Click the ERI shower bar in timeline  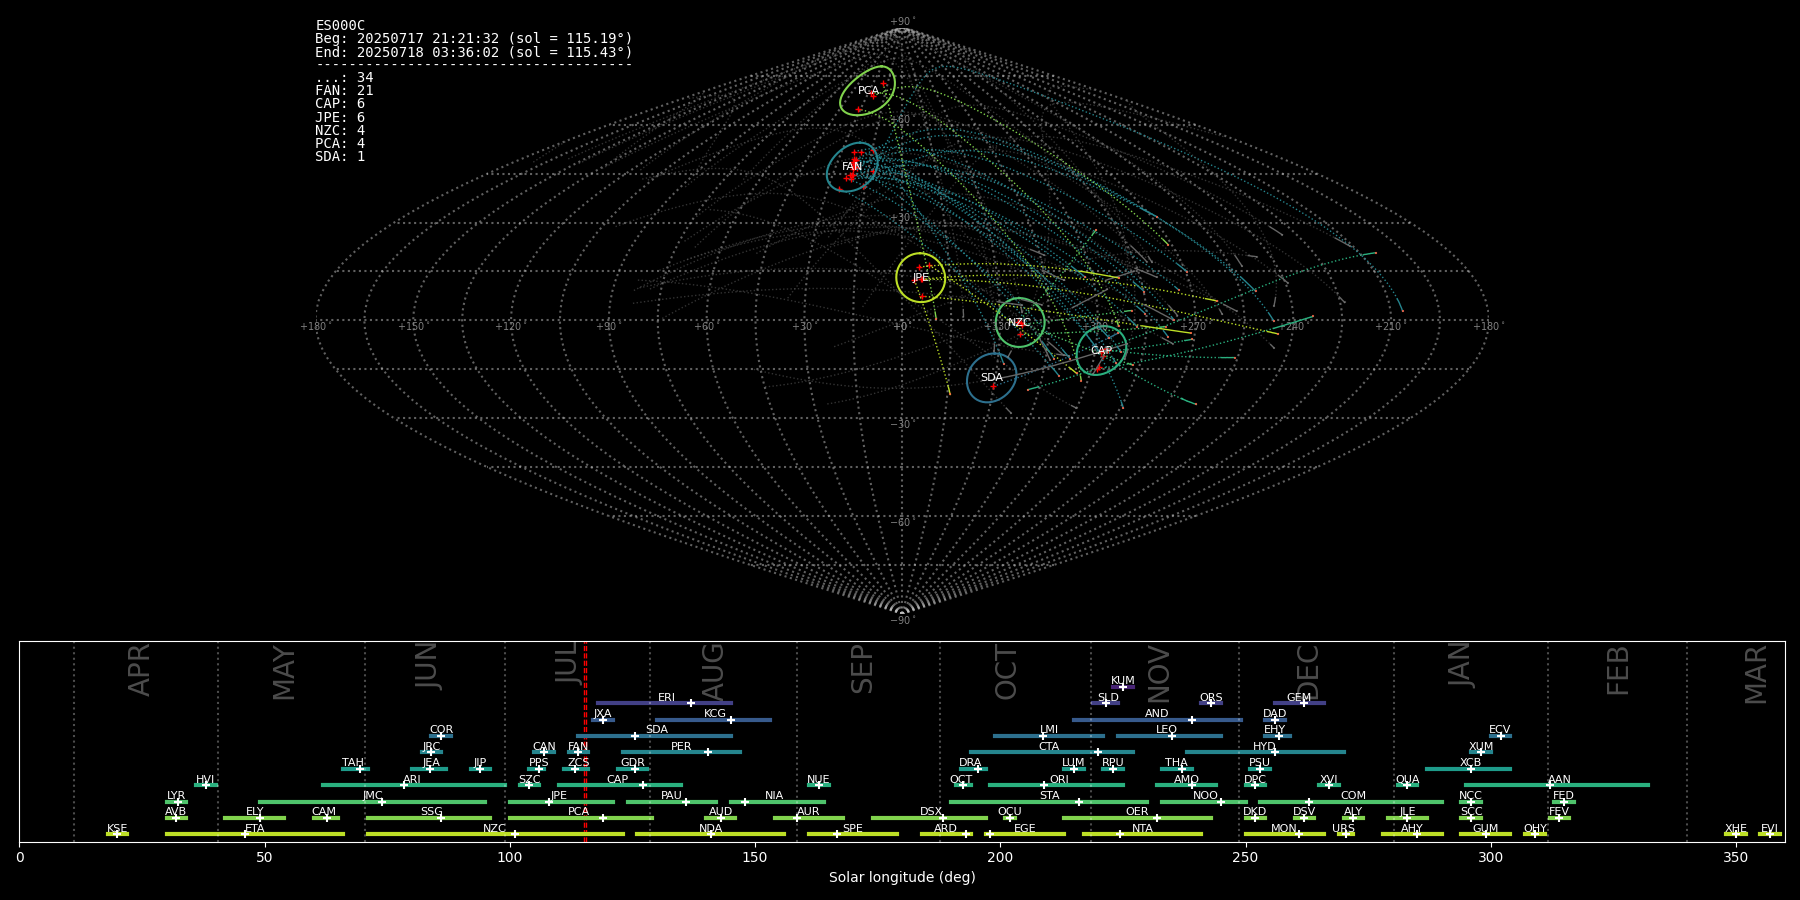(664, 703)
